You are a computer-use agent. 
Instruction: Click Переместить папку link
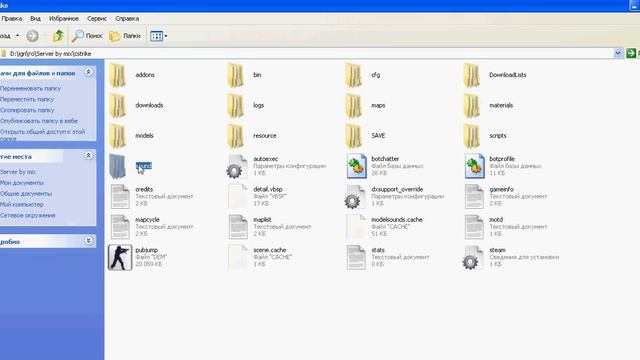coord(27,99)
